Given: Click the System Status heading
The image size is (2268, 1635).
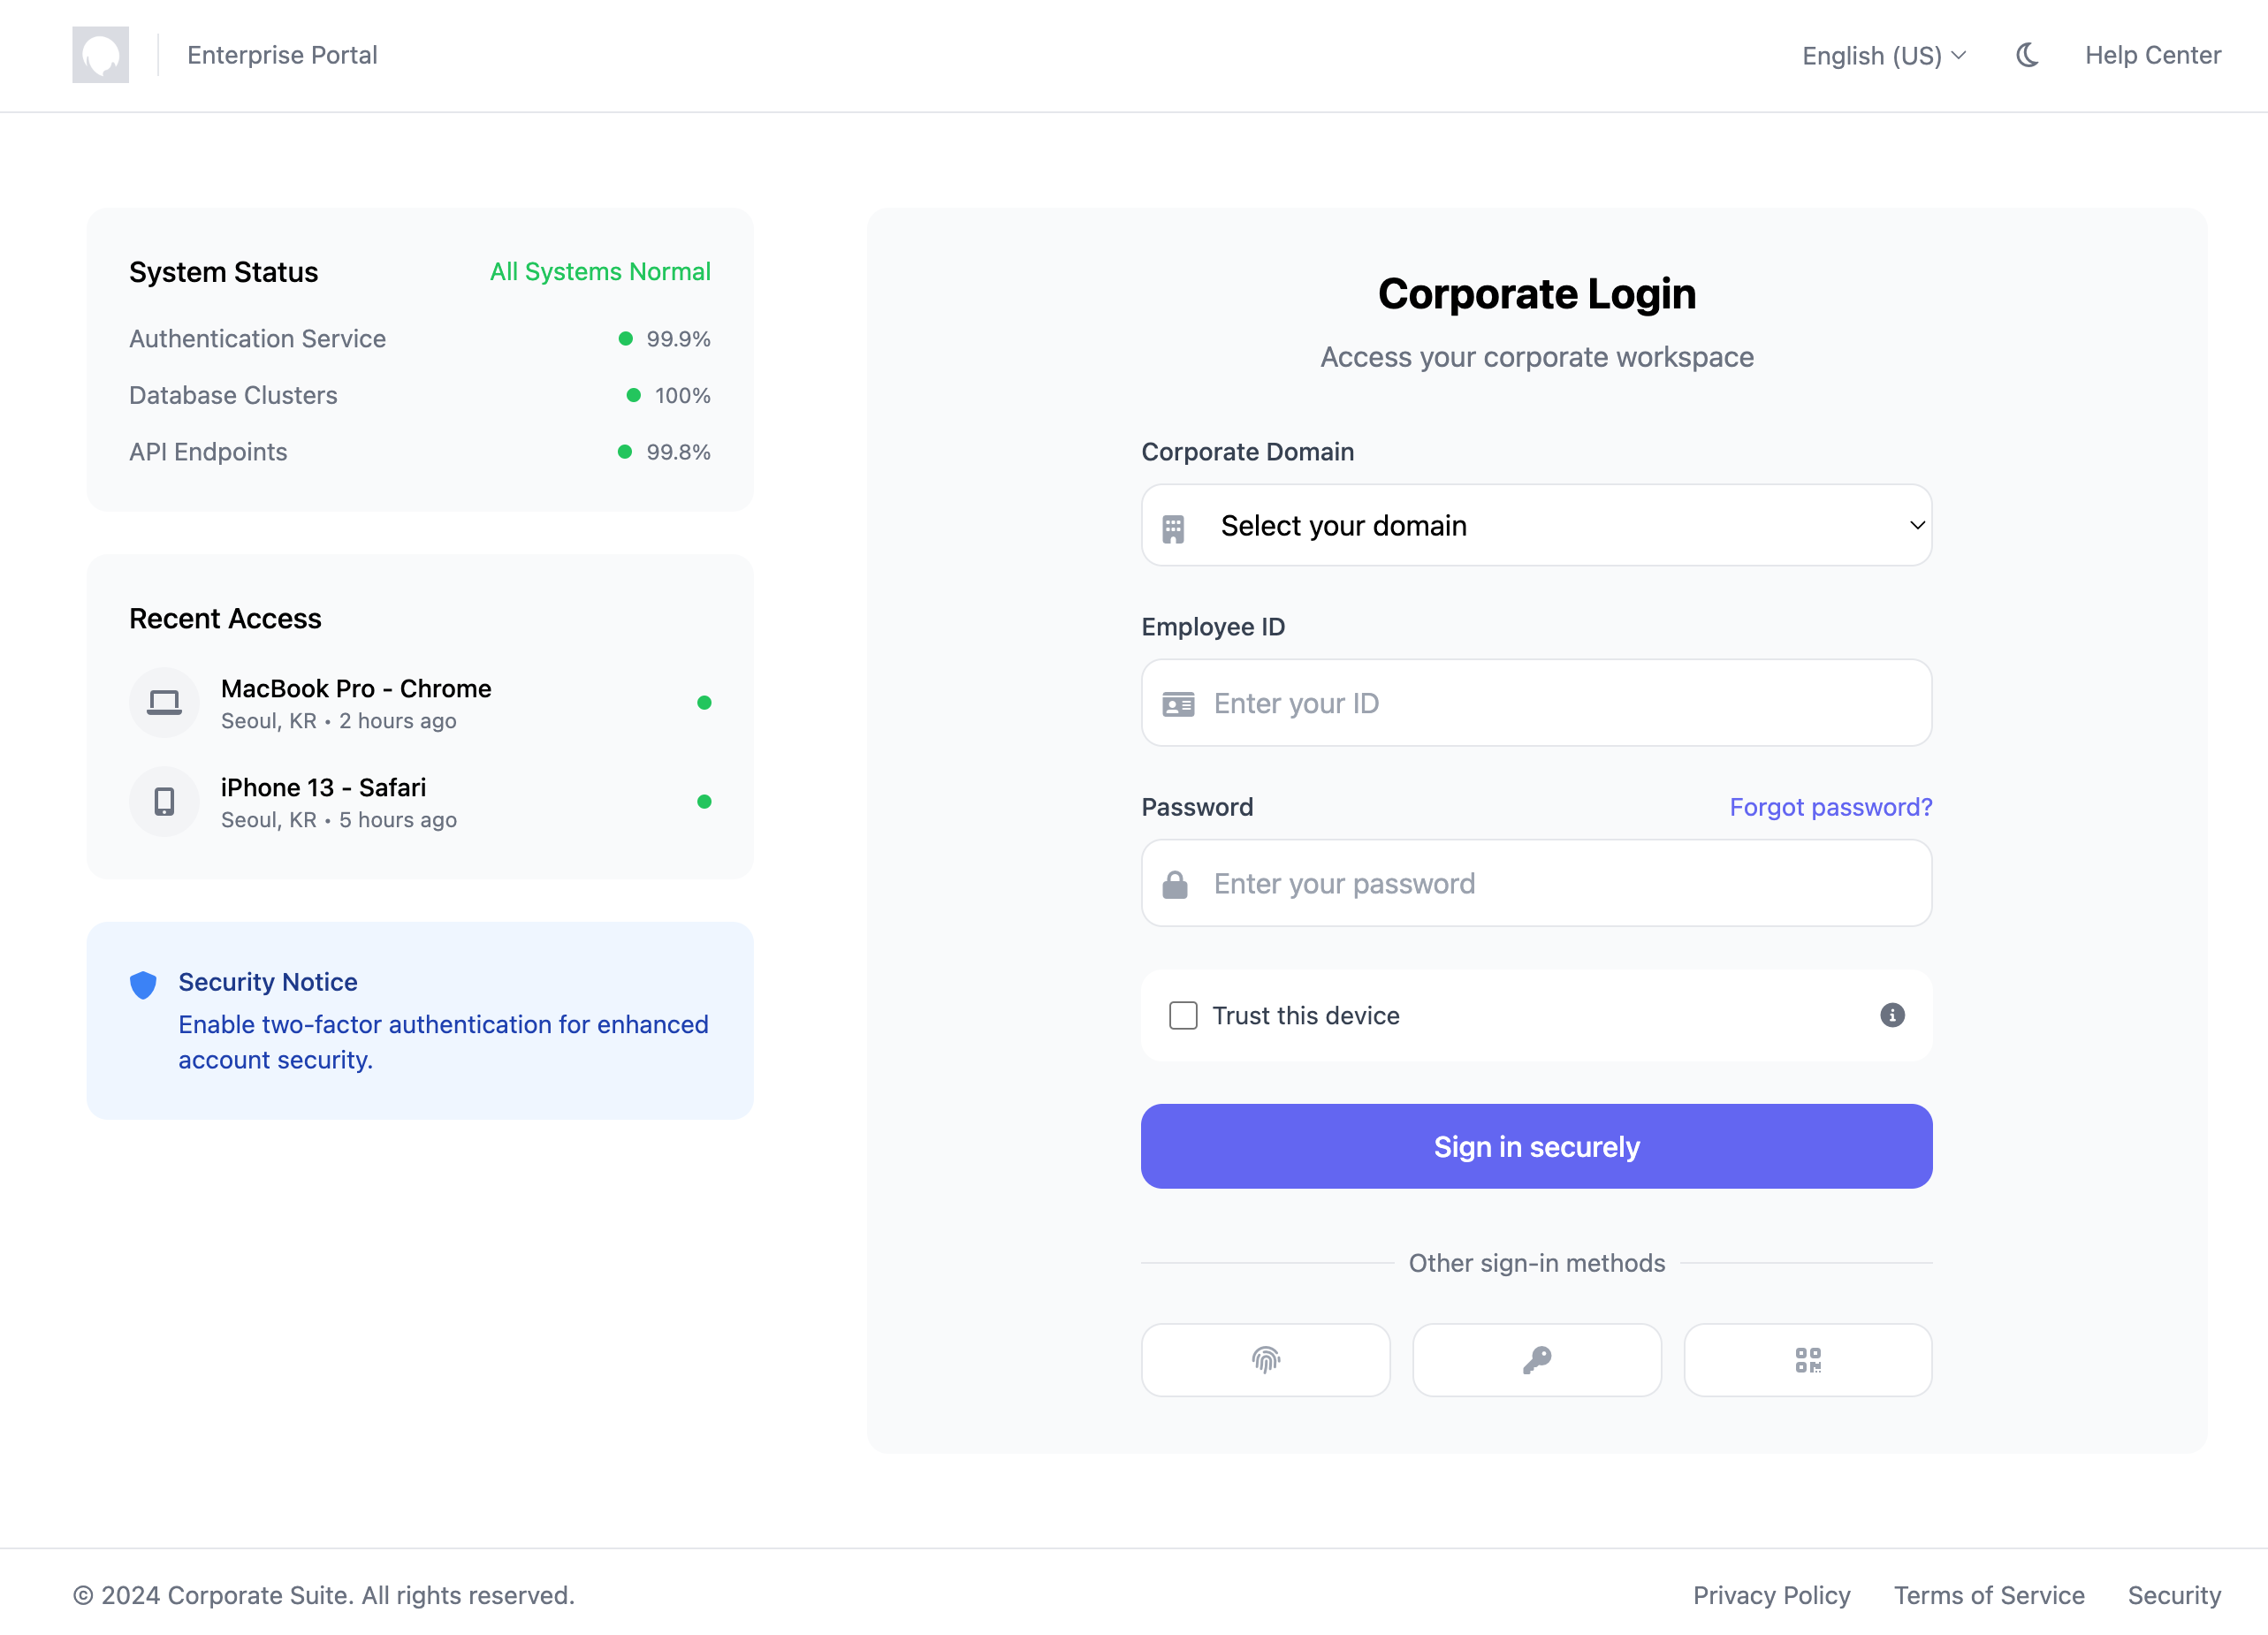Looking at the screenshot, I should click(x=223, y=272).
